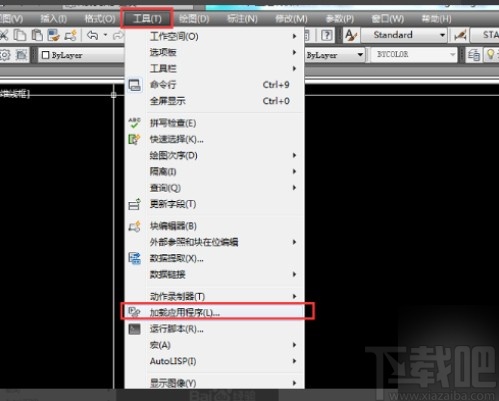Screen dimensions: 499x401
Task: Click the command line icon in menu
Action: click(135, 85)
